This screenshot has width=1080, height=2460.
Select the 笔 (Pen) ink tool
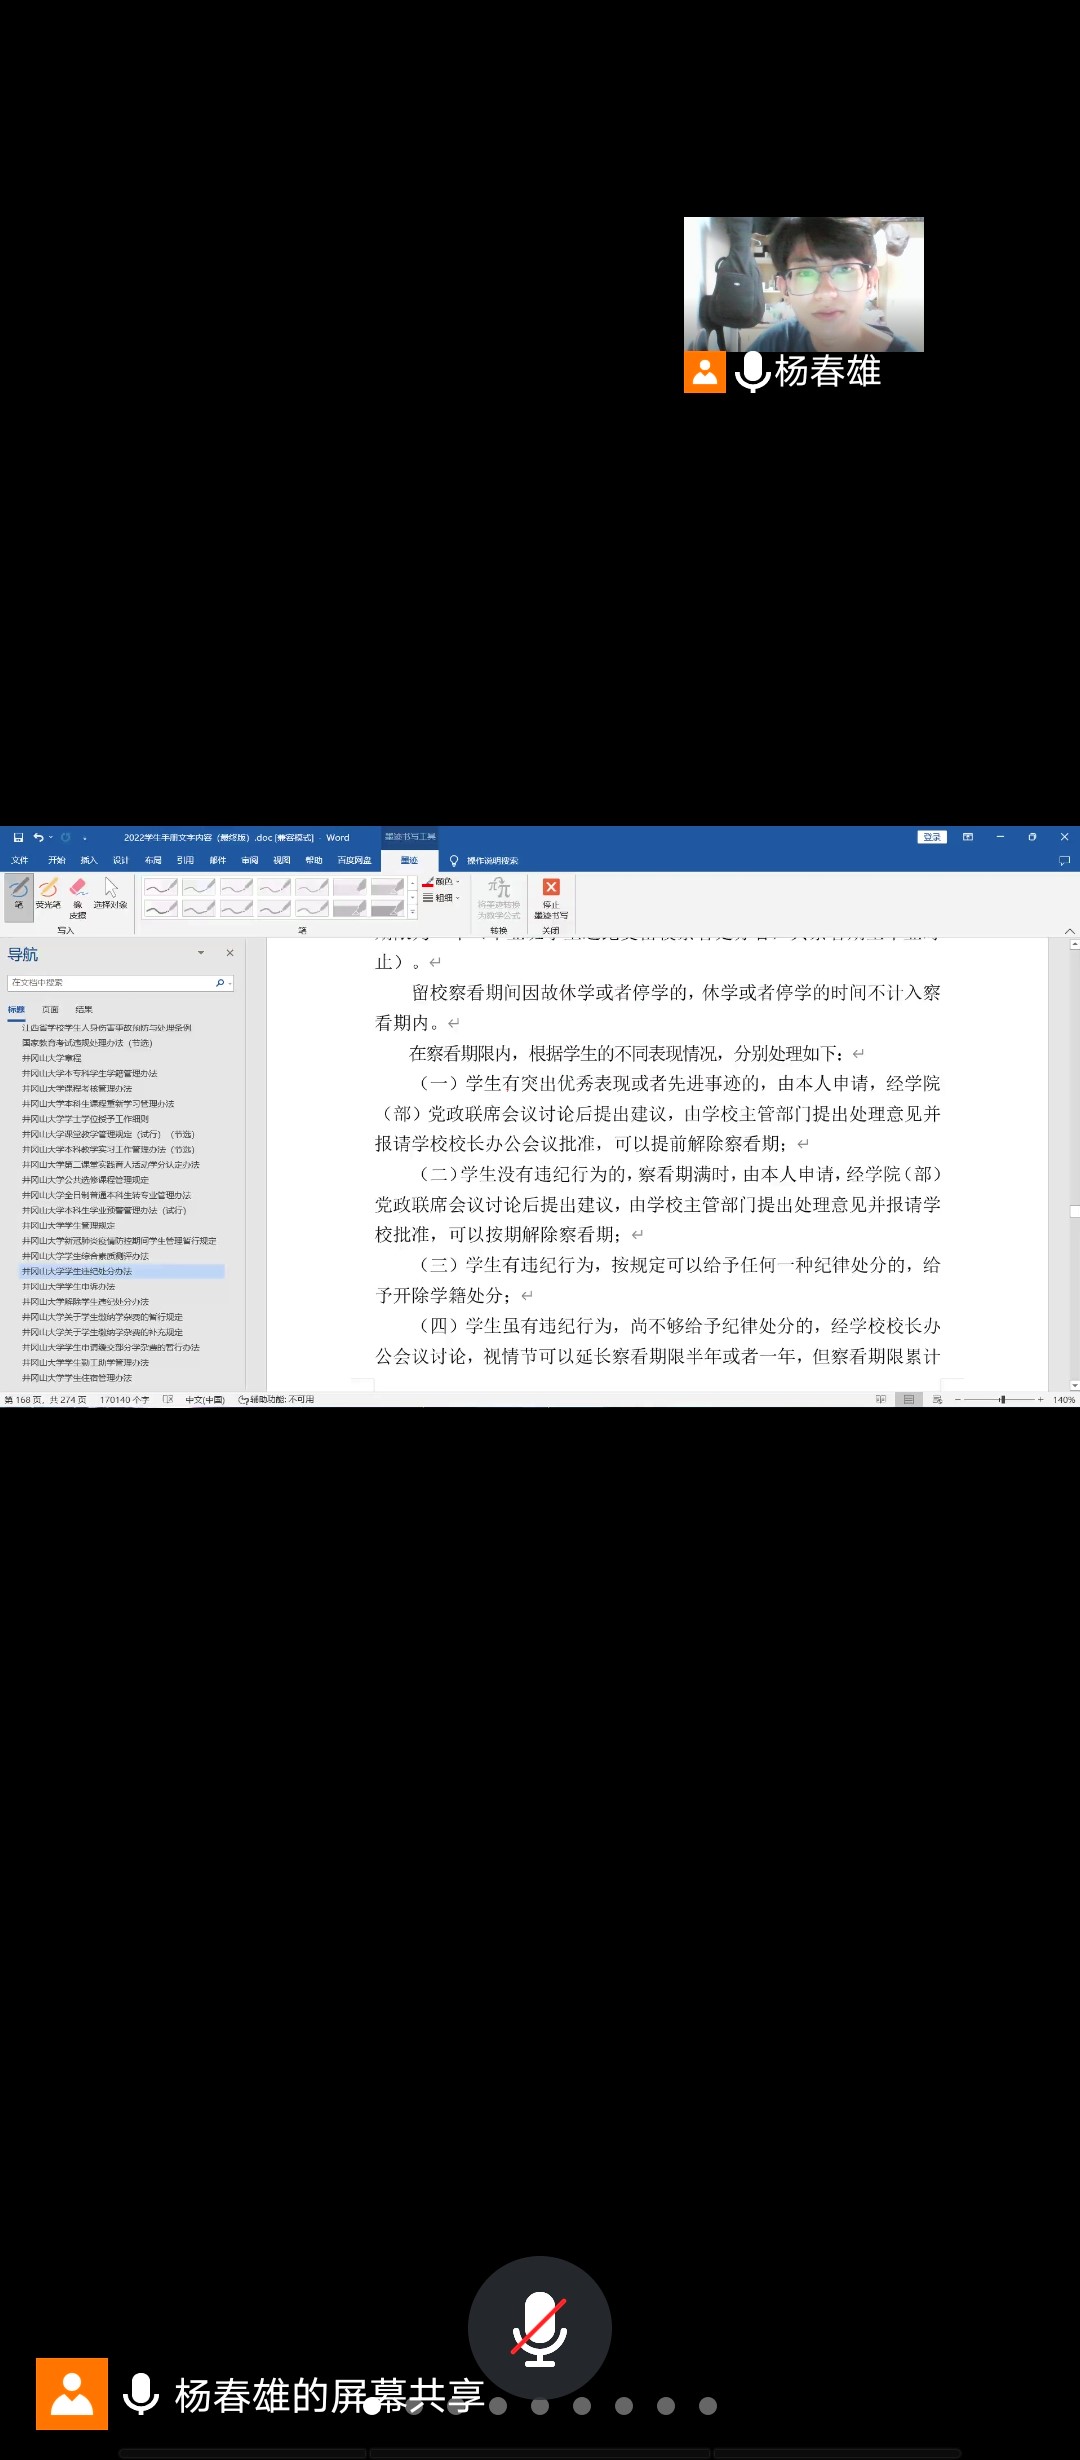[19, 892]
